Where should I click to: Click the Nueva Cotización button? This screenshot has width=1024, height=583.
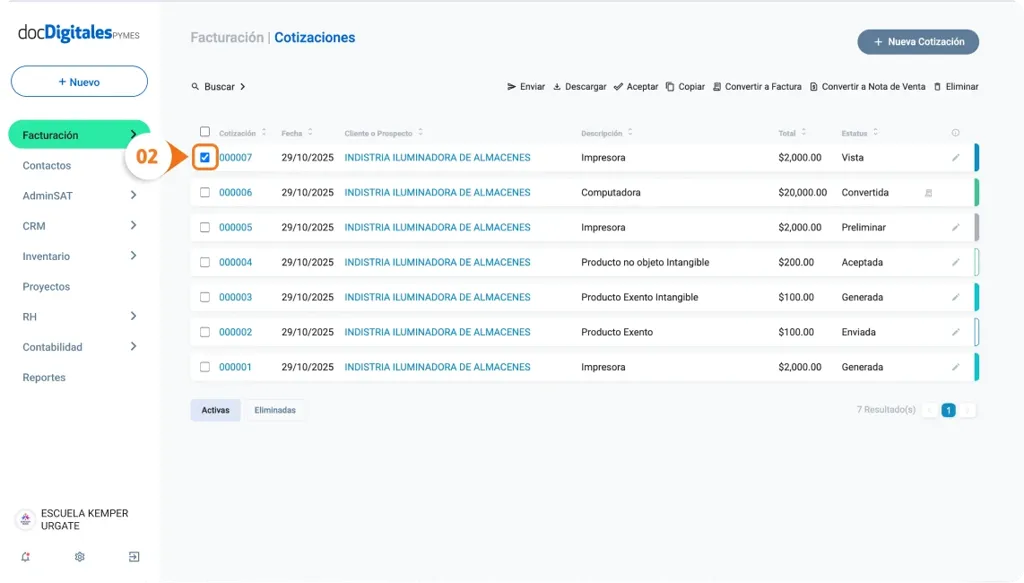click(917, 42)
